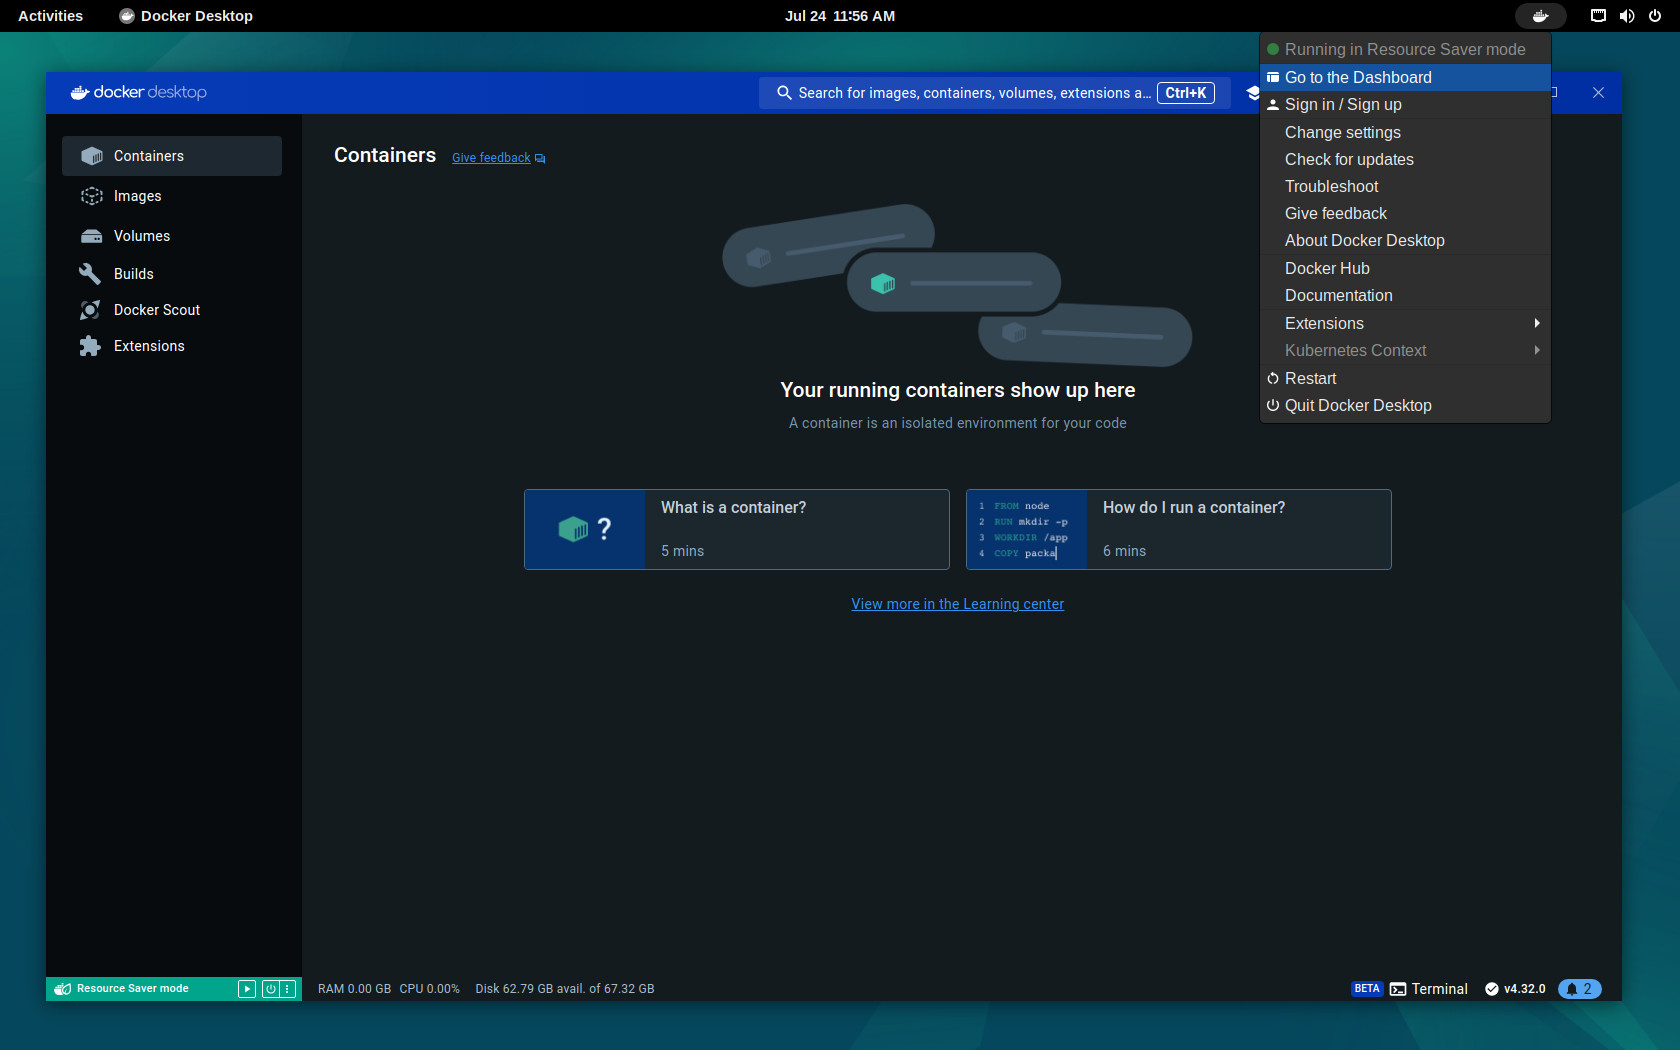This screenshot has width=1680, height=1050.
Task: Choose Restart from the tray menu
Action: [x=1405, y=378]
